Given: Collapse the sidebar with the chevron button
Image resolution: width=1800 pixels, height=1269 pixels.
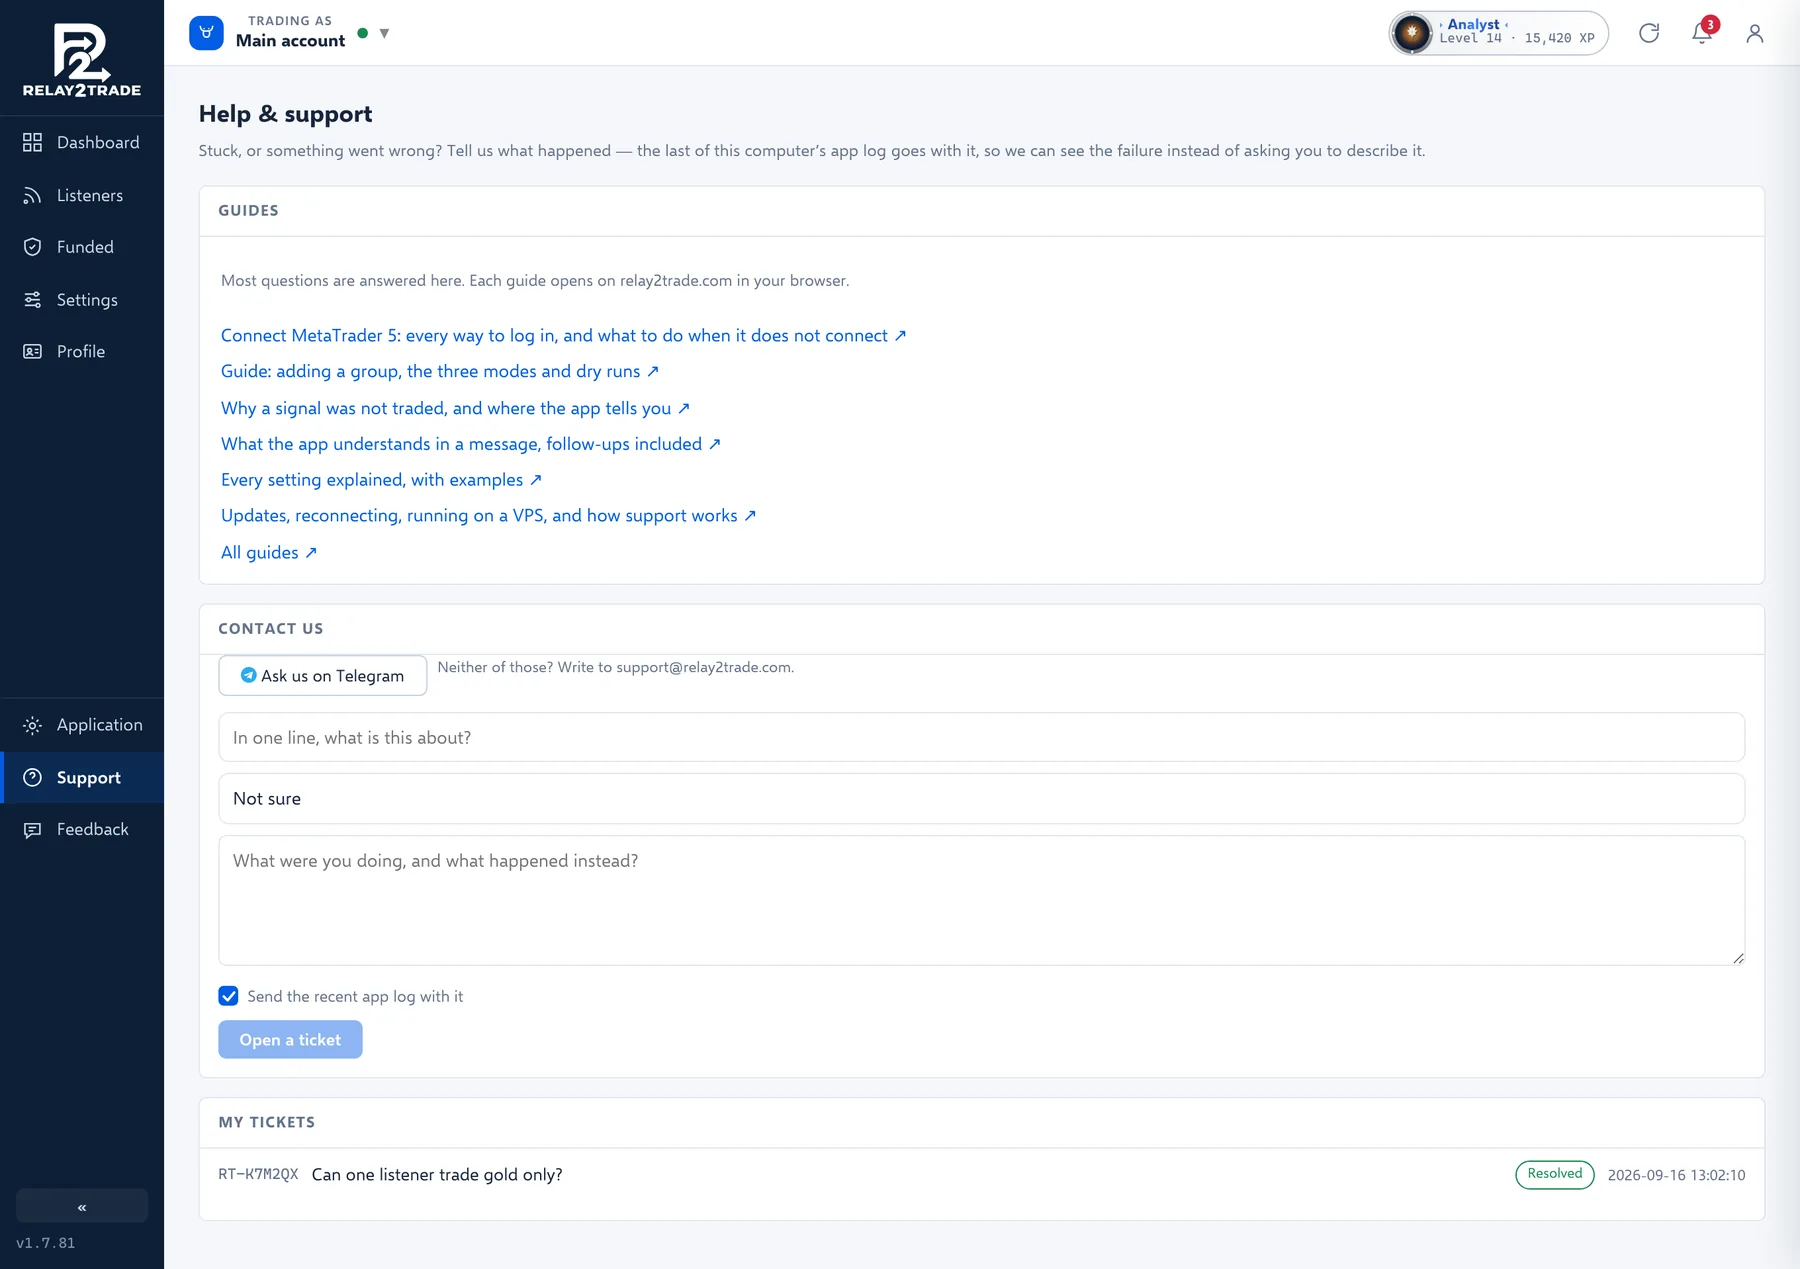Looking at the screenshot, I should [82, 1206].
